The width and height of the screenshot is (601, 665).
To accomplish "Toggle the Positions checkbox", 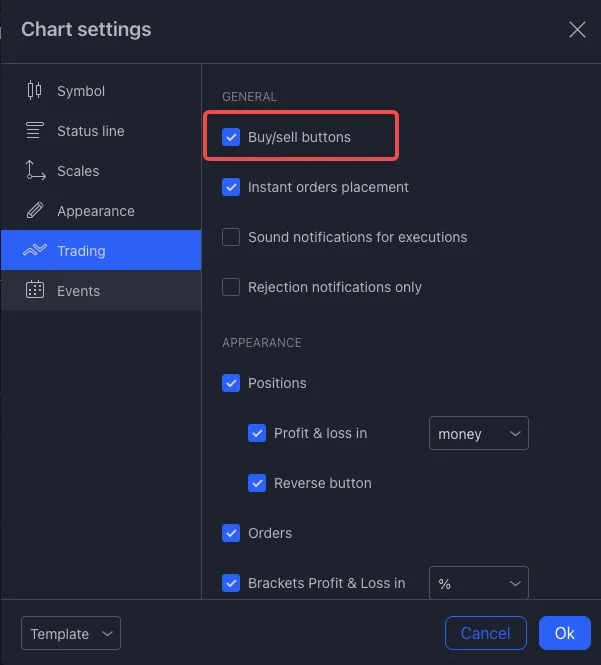I will (231, 383).
